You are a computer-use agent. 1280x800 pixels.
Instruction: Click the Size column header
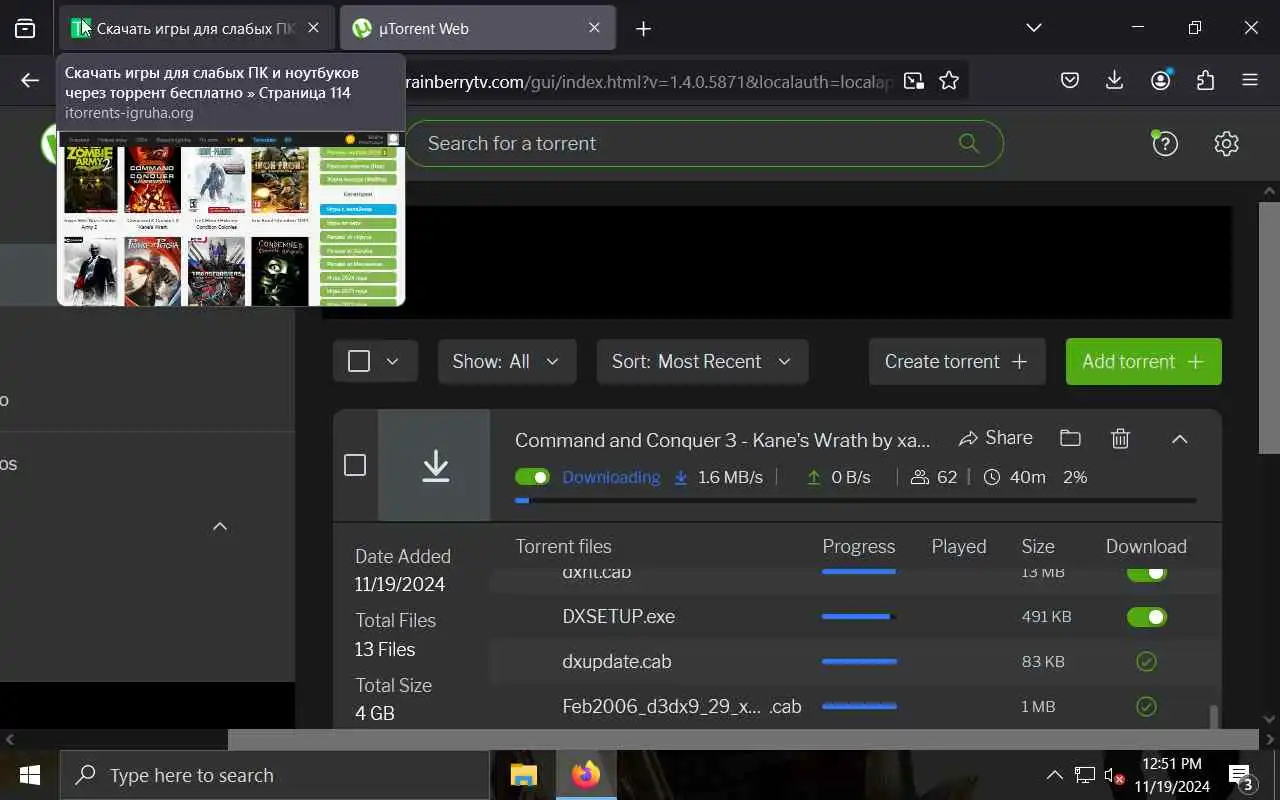1038,546
